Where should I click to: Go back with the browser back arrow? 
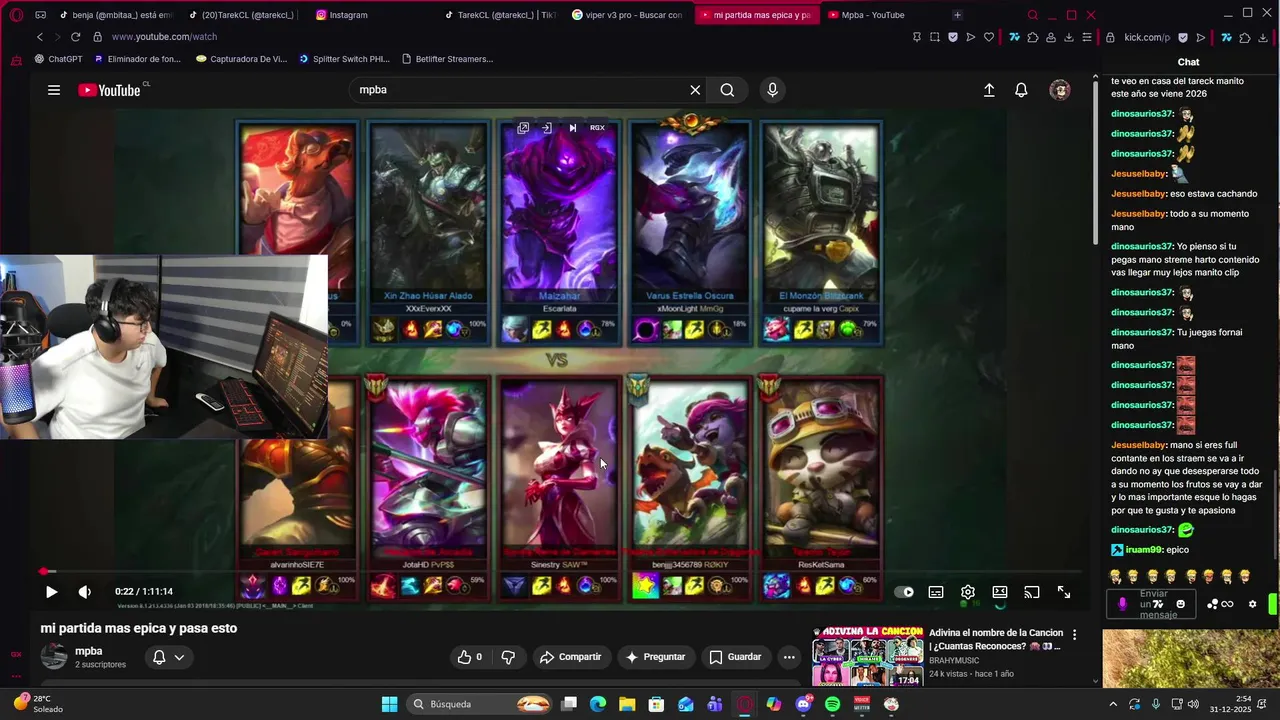pos(40,37)
